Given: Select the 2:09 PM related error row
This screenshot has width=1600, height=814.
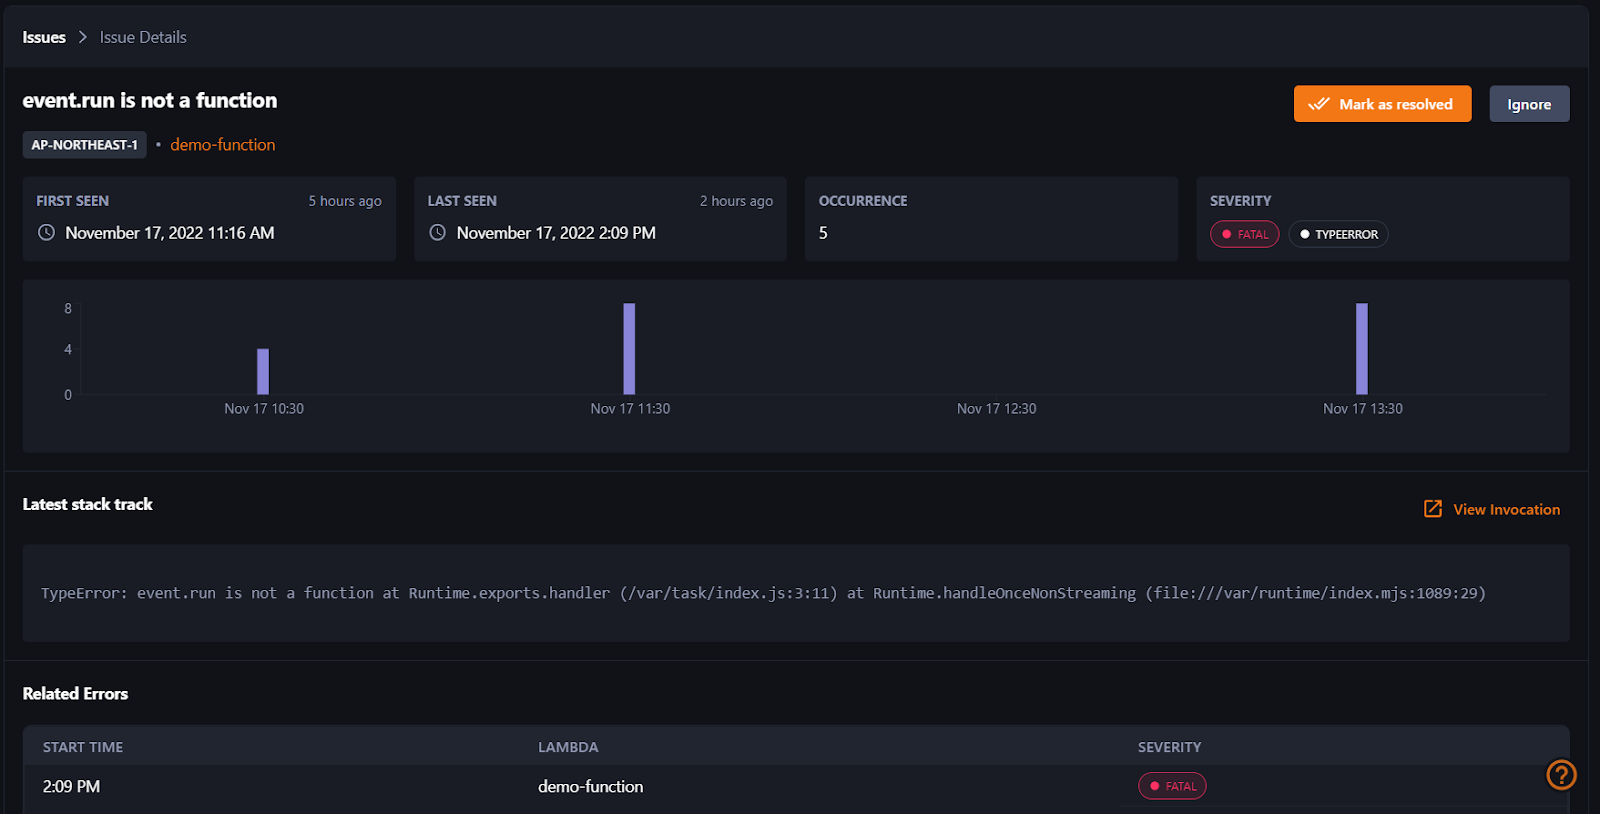Looking at the screenshot, I should (590, 786).
